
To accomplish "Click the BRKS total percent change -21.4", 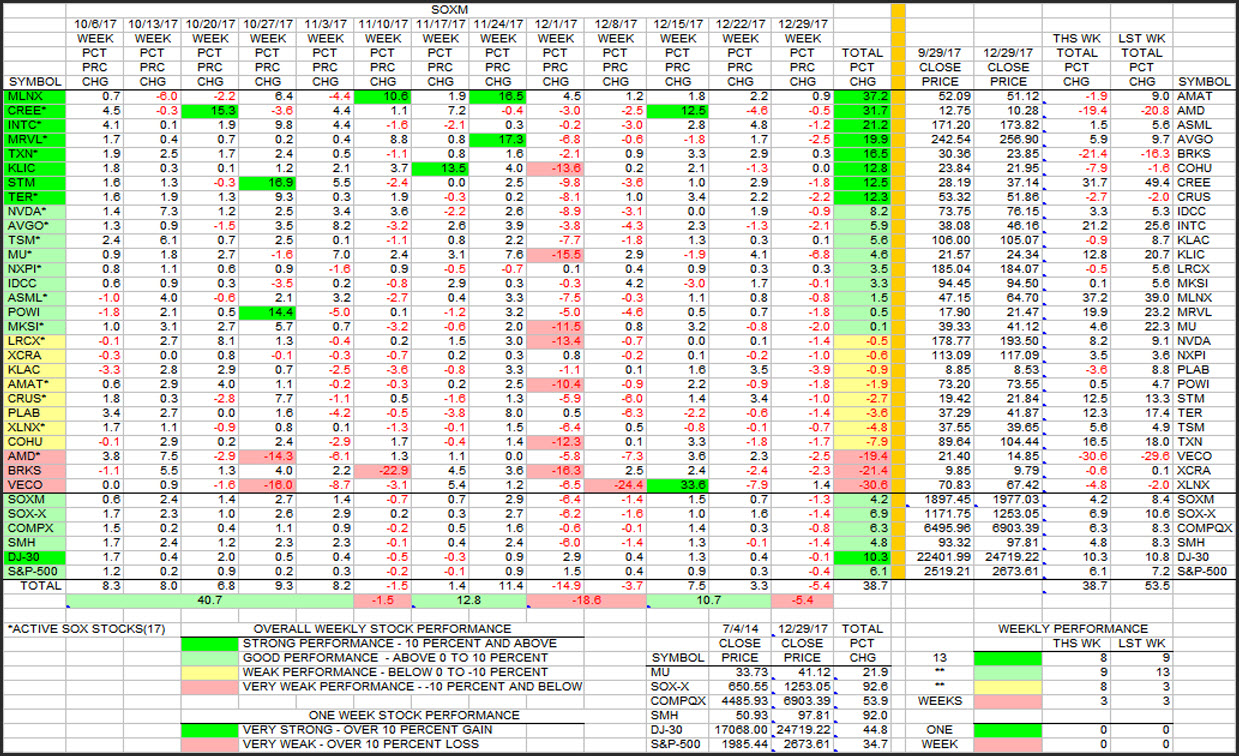I will [862, 470].
